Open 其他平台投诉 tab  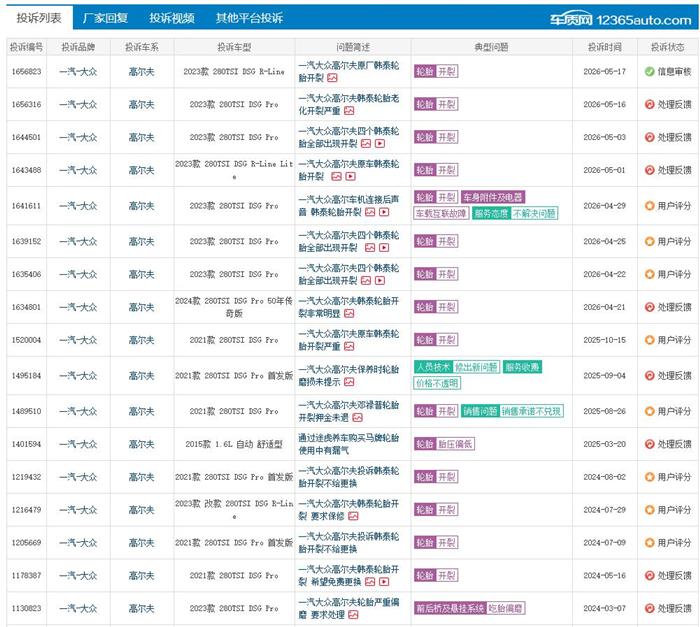pyautogui.click(x=250, y=18)
